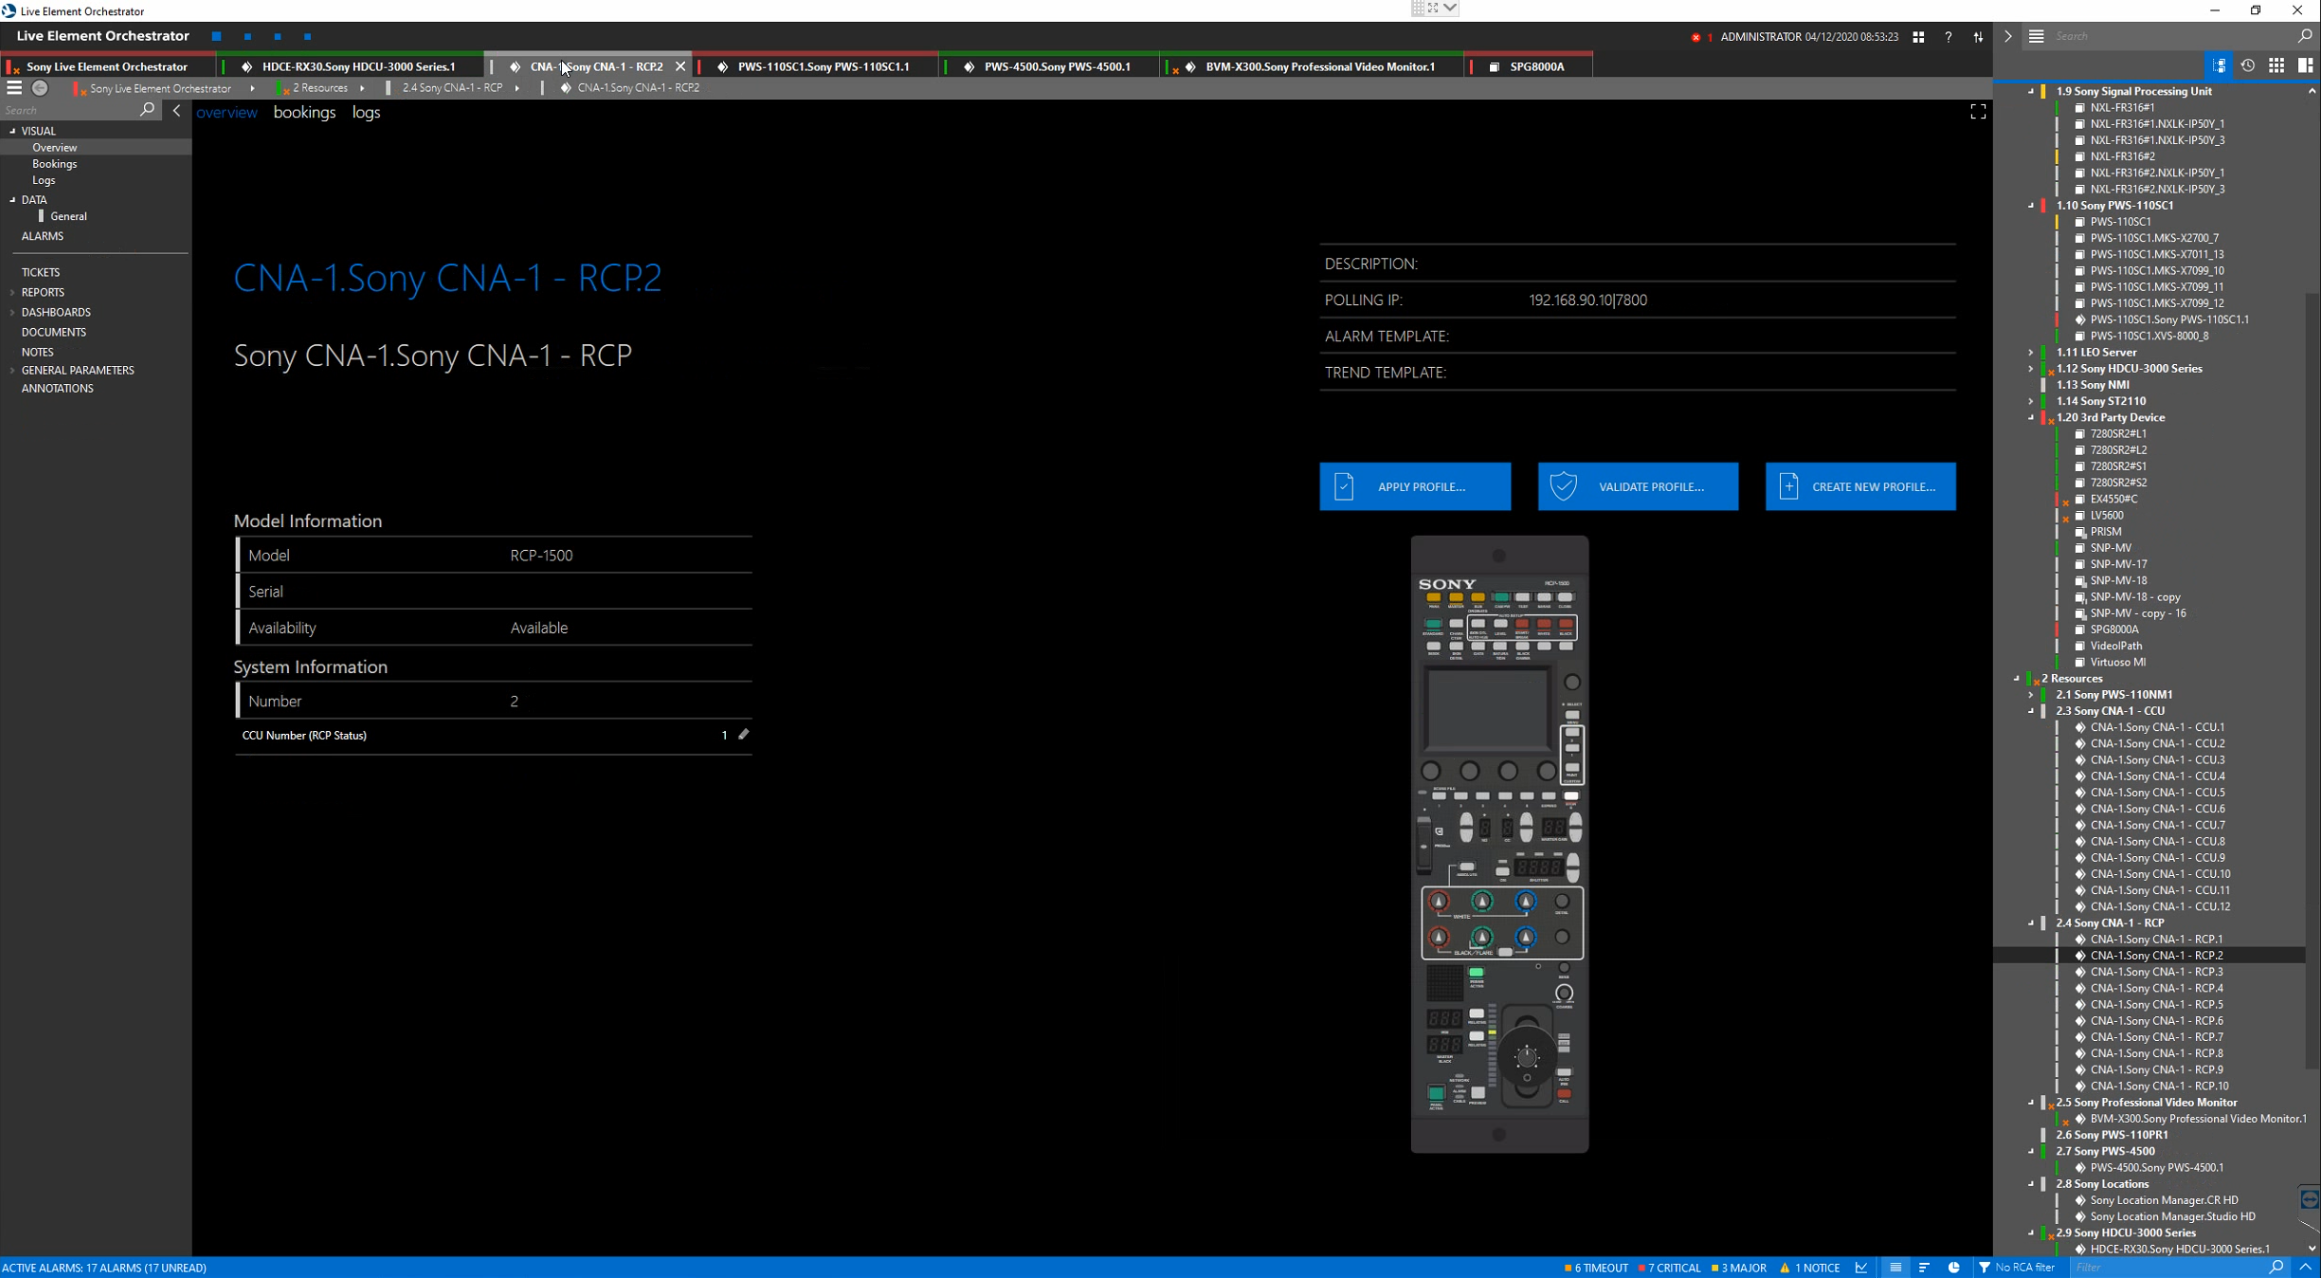Click Apply Profile button
This screenshot has width=2321, height=1278.
tap(1415, 486)
